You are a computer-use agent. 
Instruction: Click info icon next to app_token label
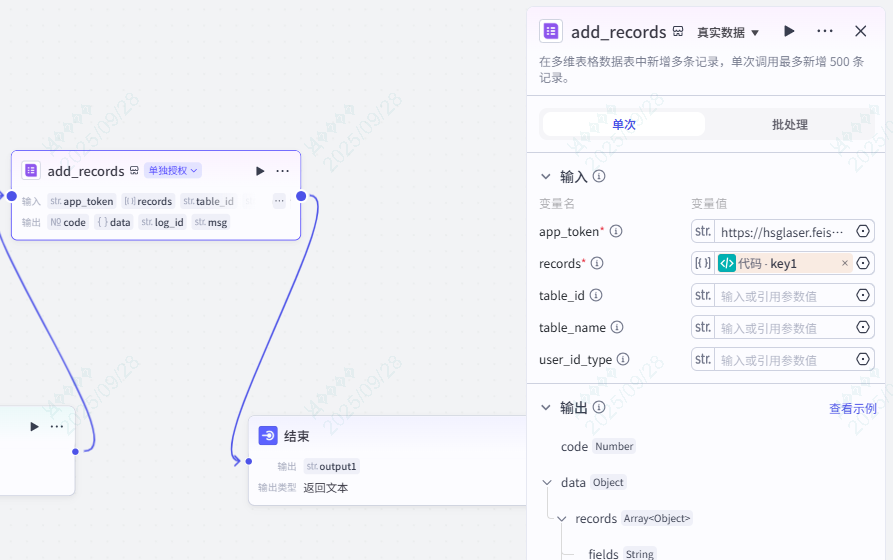tap(616, 232)
